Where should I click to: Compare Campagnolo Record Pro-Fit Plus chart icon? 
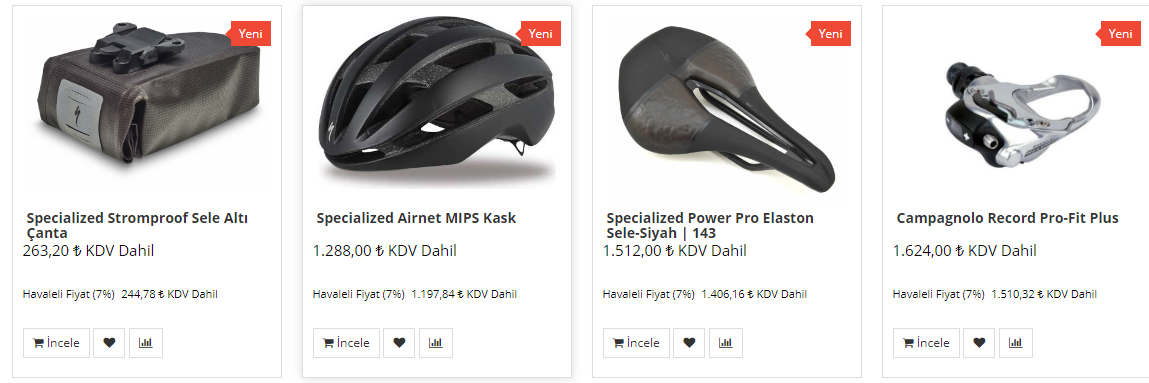coord(1016,343)
